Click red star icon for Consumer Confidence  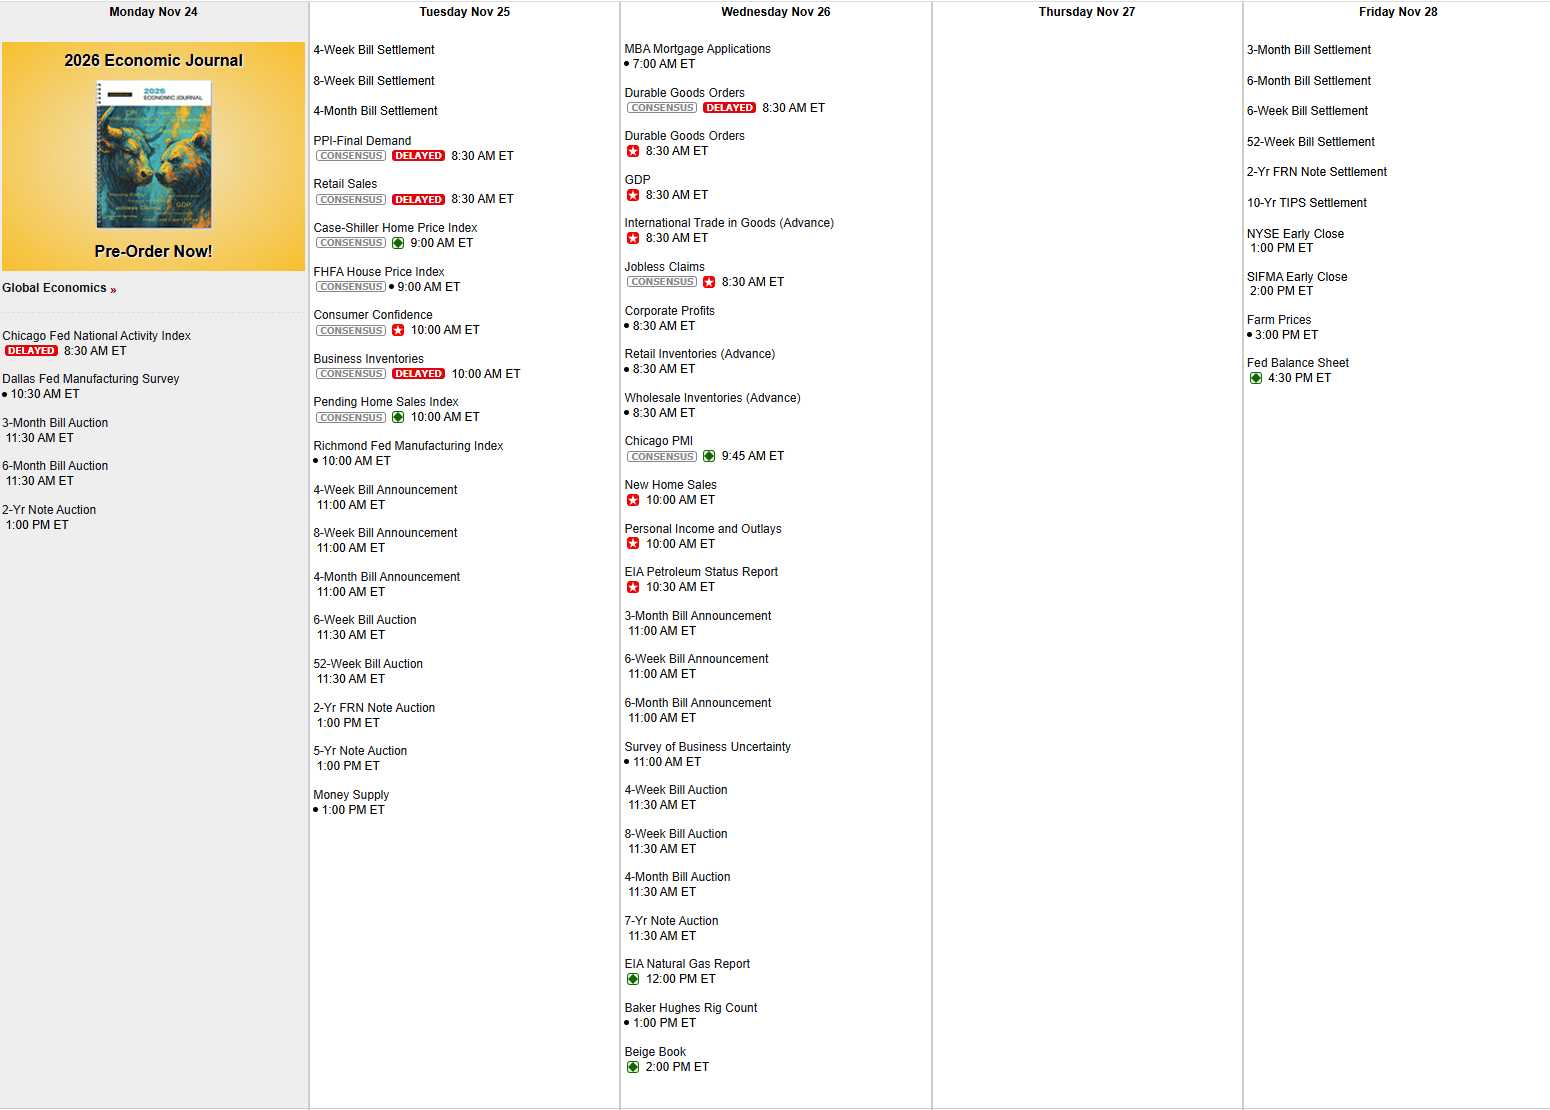[398, 330]
